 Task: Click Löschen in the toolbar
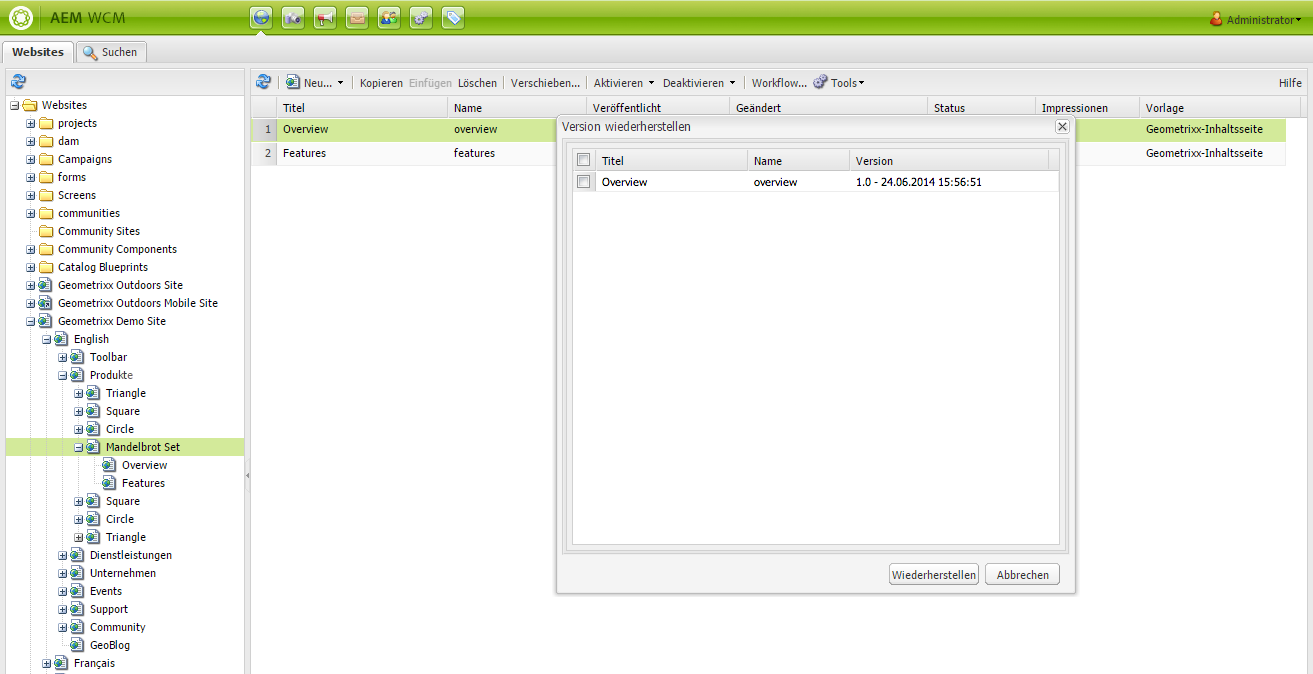[477, 83]
